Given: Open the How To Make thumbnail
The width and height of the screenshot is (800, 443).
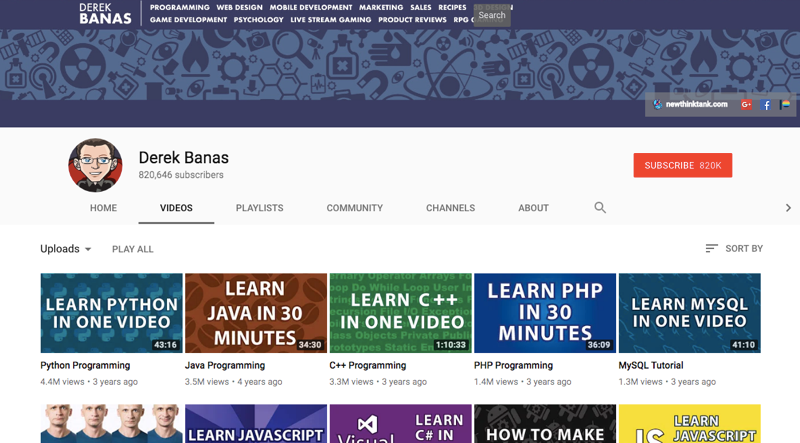Looking at the screenshot, I should click(x=545, y=424).
